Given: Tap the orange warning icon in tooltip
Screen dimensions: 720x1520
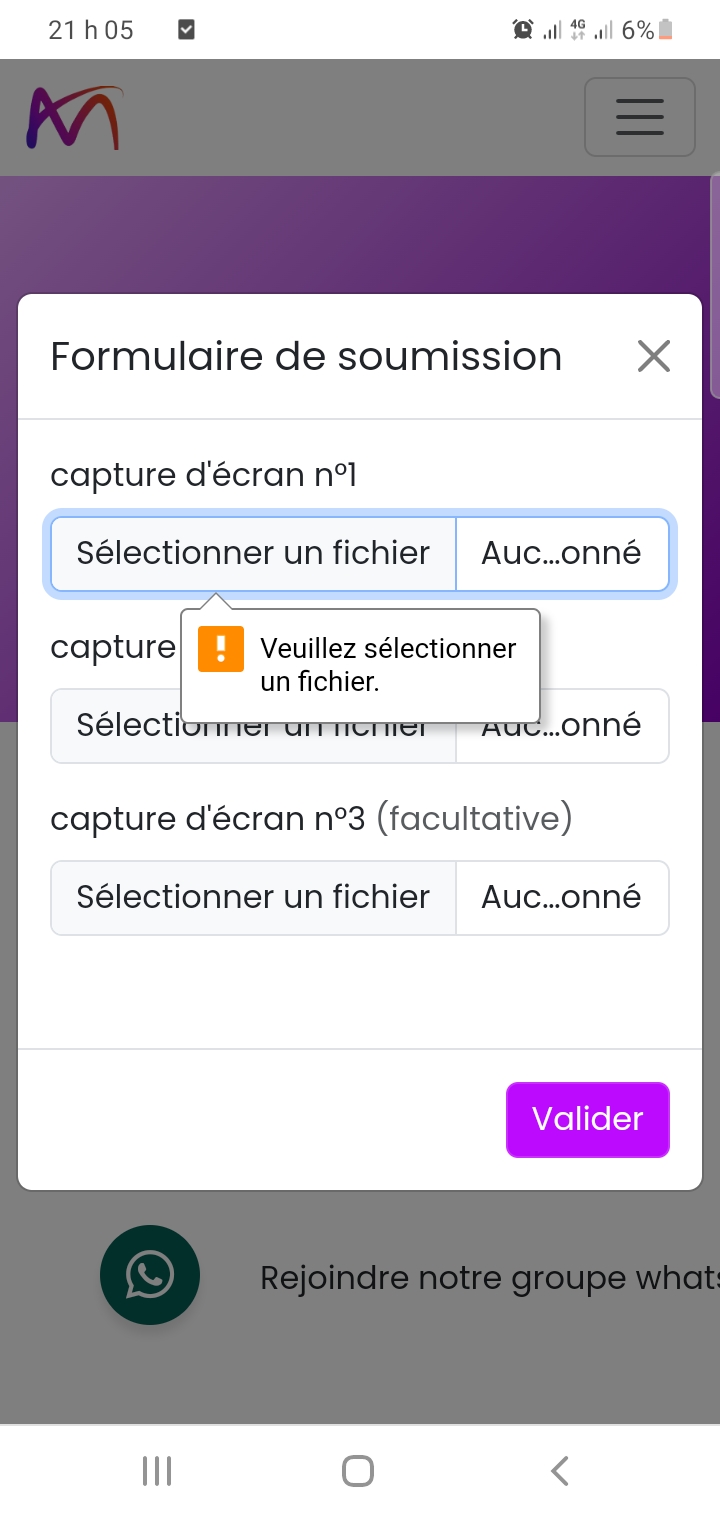Looking at the screenshot, I should pyautogui.click(x=221, y=649).
